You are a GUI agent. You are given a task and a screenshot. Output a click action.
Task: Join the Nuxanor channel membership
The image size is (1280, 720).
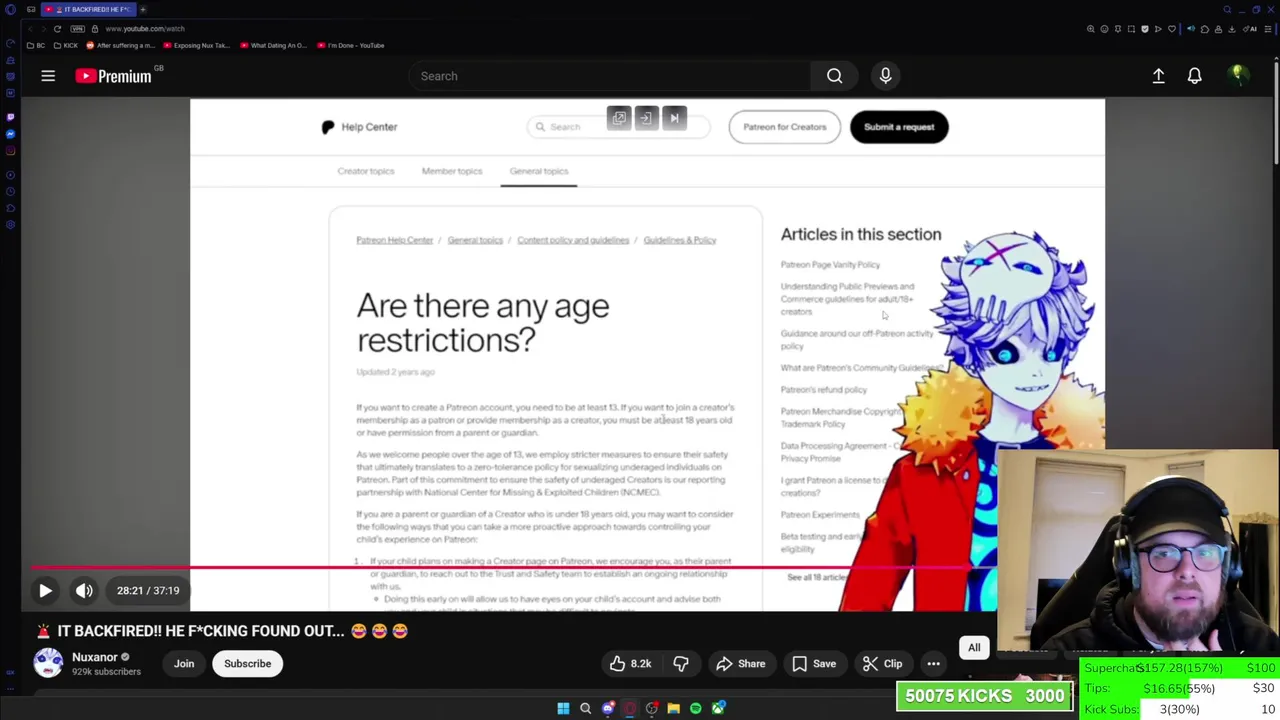pos(184,664)
